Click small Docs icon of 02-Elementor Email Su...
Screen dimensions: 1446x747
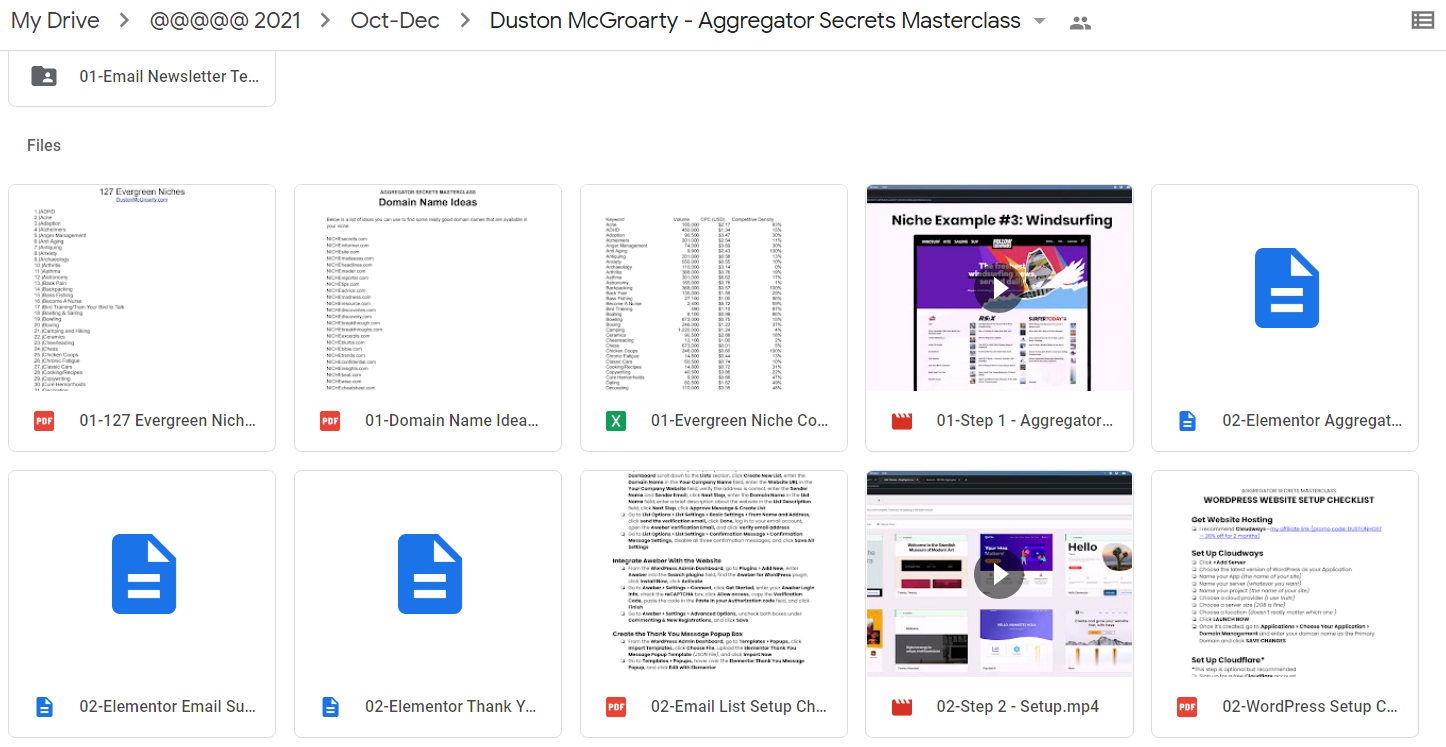44,707
